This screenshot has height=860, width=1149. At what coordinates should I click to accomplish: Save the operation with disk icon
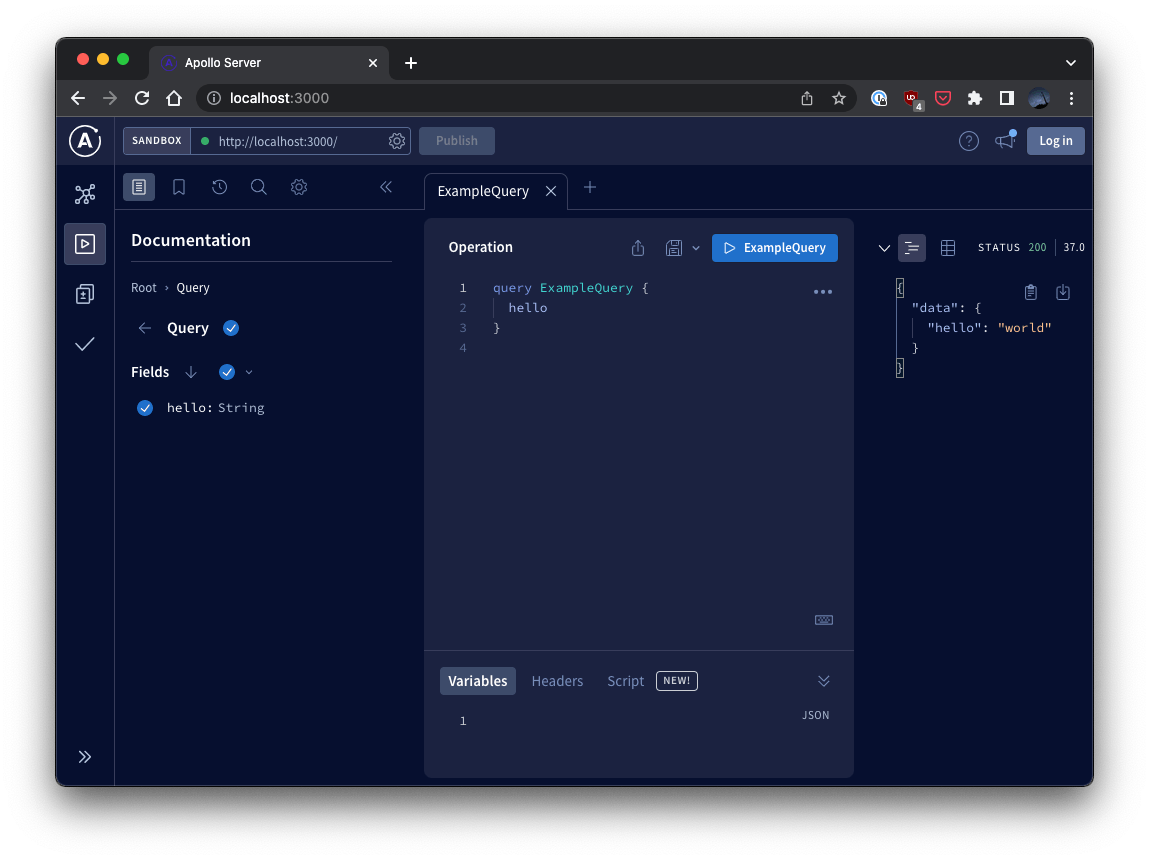coord(673,248)
